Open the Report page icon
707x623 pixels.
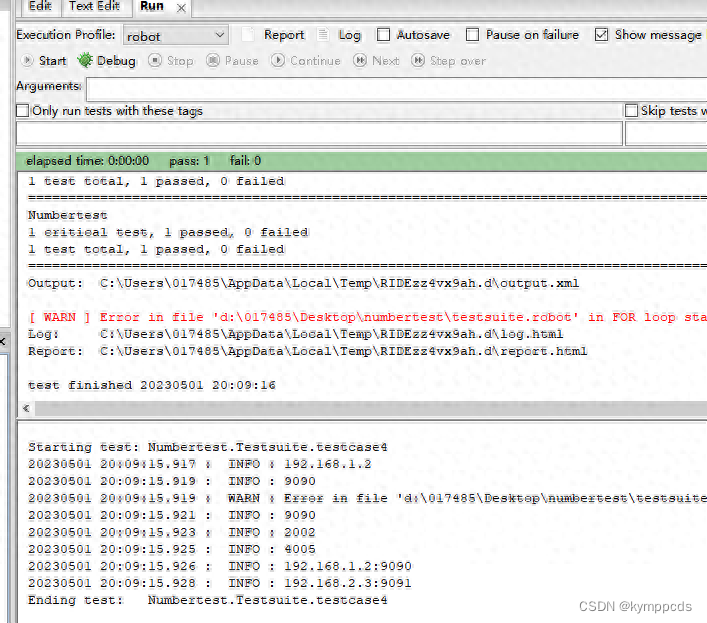[248, 35]
